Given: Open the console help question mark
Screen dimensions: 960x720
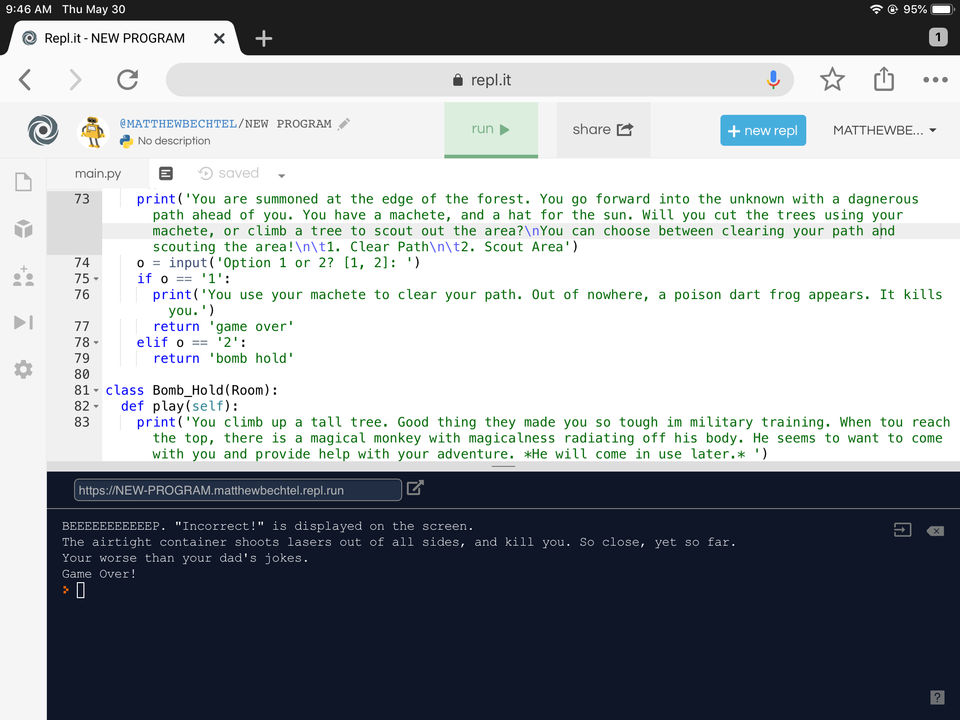Looking at the screenshot, I should tap(937, 697).
